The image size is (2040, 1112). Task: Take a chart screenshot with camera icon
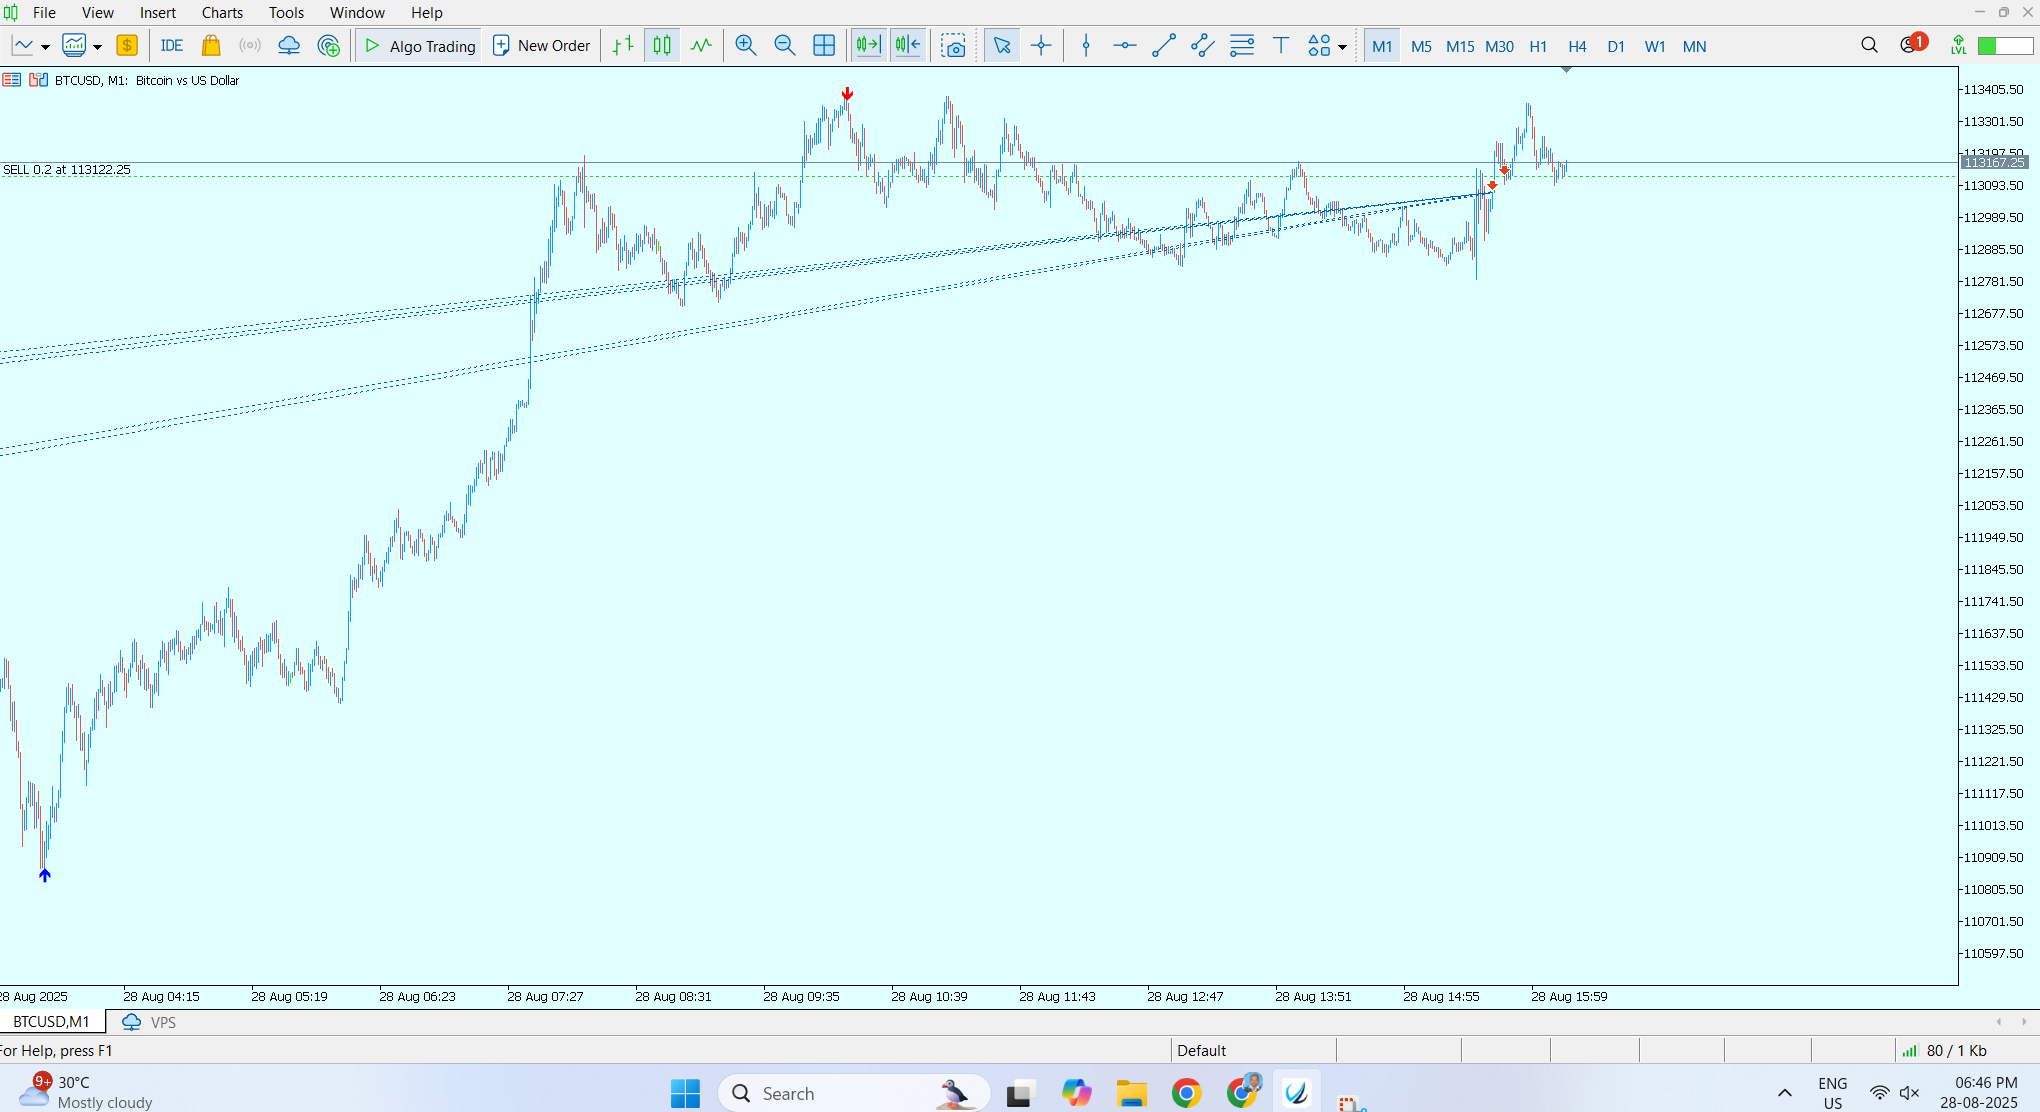click(x=954, y=46)
